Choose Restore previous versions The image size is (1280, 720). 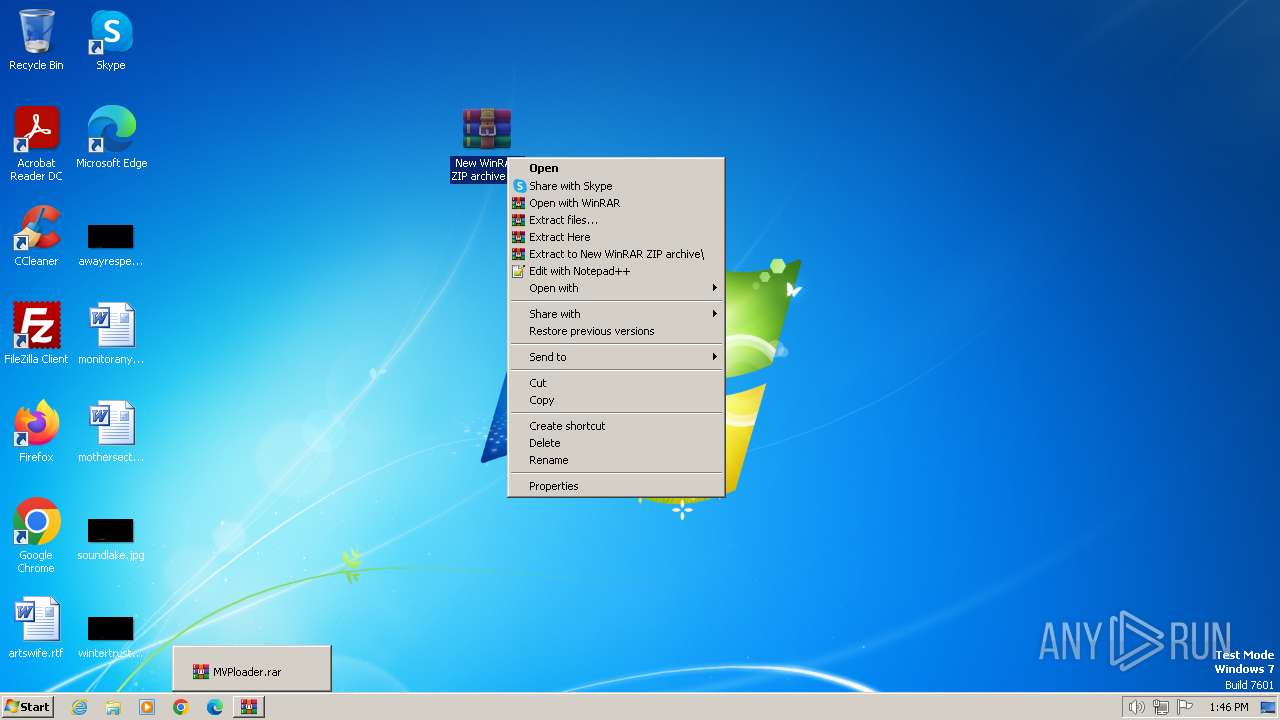tap(616, 331)
